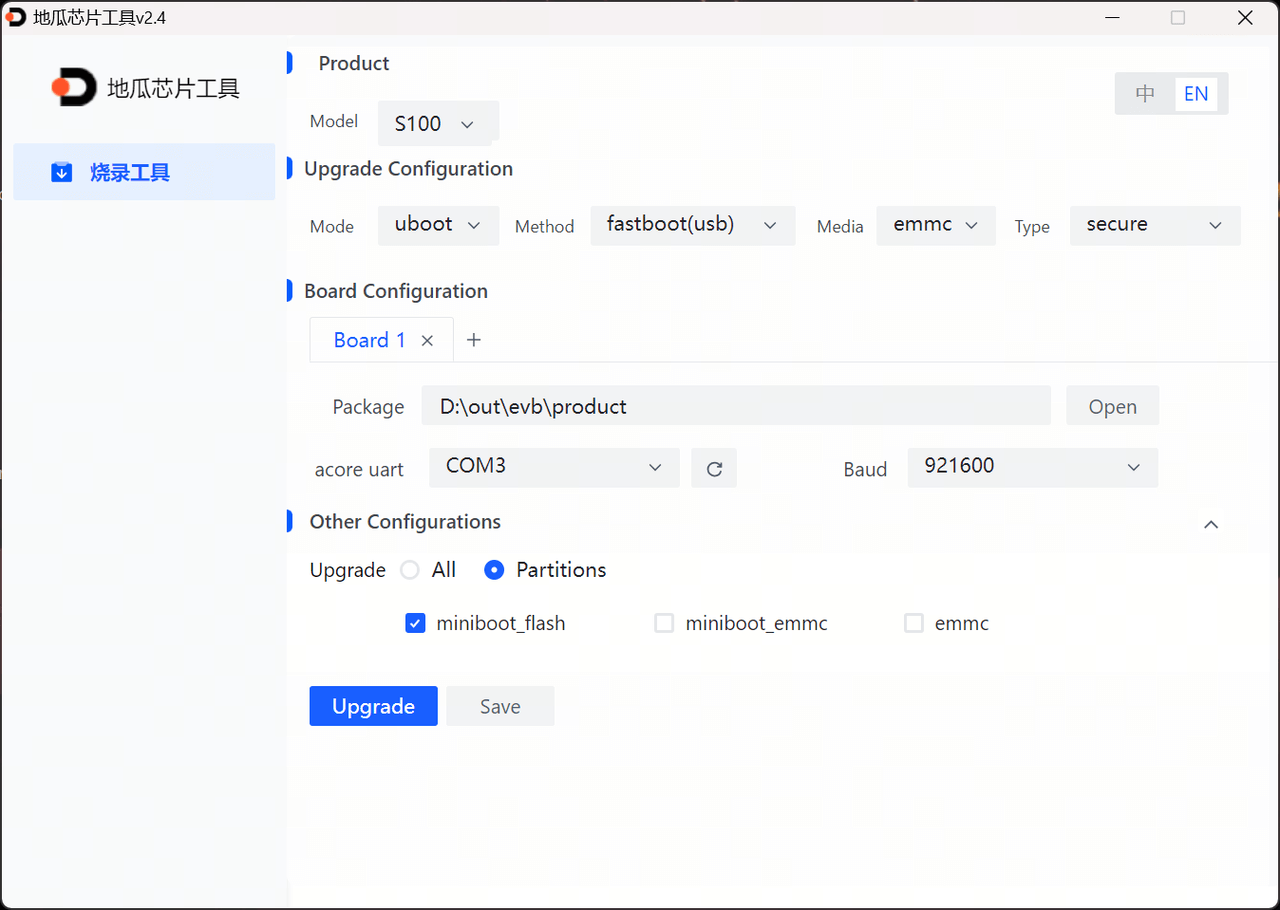The width and height of the screenshot is (1280, 910).
Task: Click the refresh COM port icon
Action: coord(714,468)
